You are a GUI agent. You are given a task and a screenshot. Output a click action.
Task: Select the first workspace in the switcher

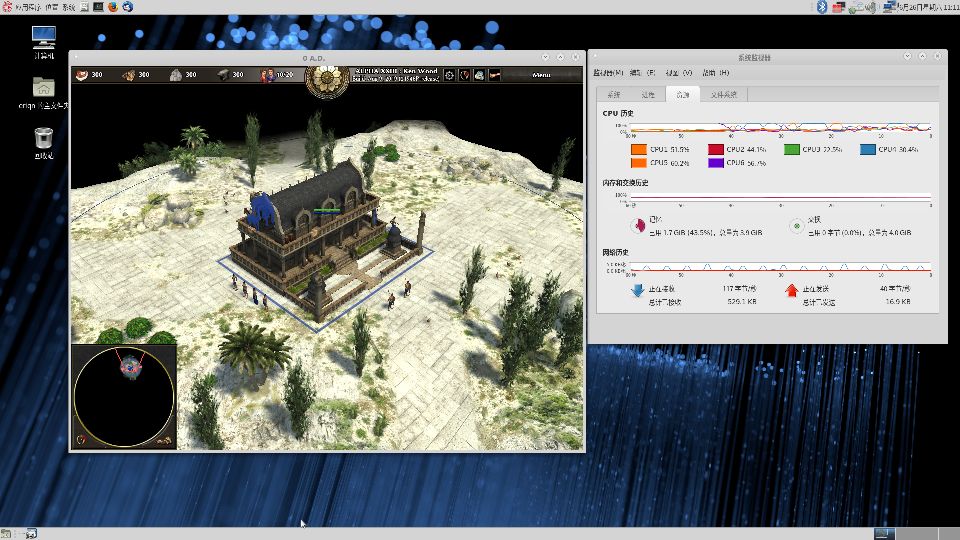[884, 534]
